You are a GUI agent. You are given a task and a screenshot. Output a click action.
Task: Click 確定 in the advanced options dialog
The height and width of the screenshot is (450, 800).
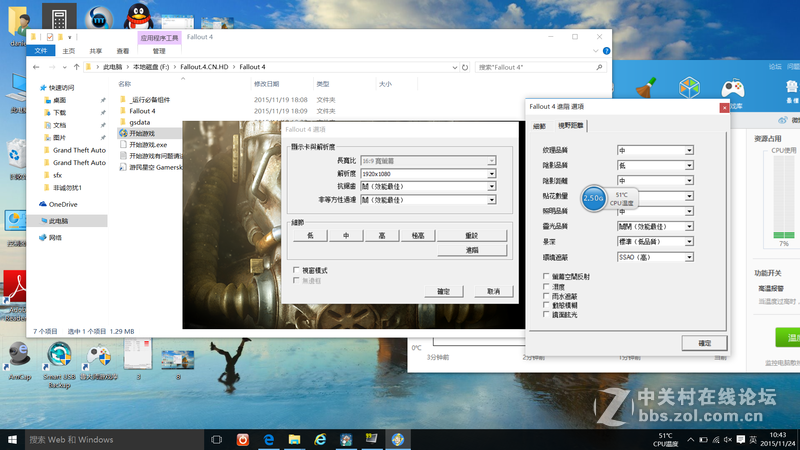(703, 342)
